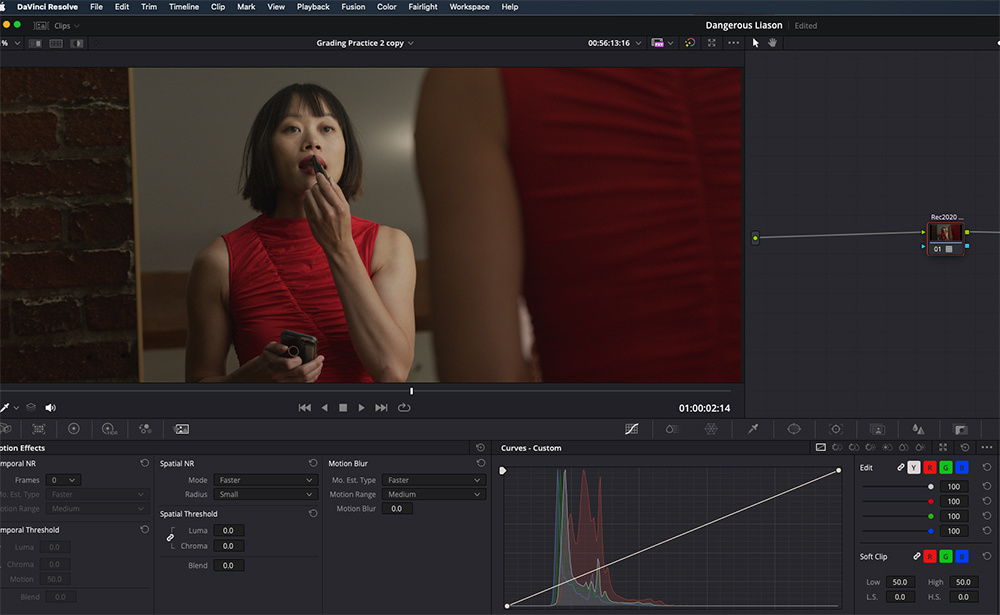Open the Spatial NR Radius dropdown
This screenshot has height=615, width=1000.
tap(265, 494)
